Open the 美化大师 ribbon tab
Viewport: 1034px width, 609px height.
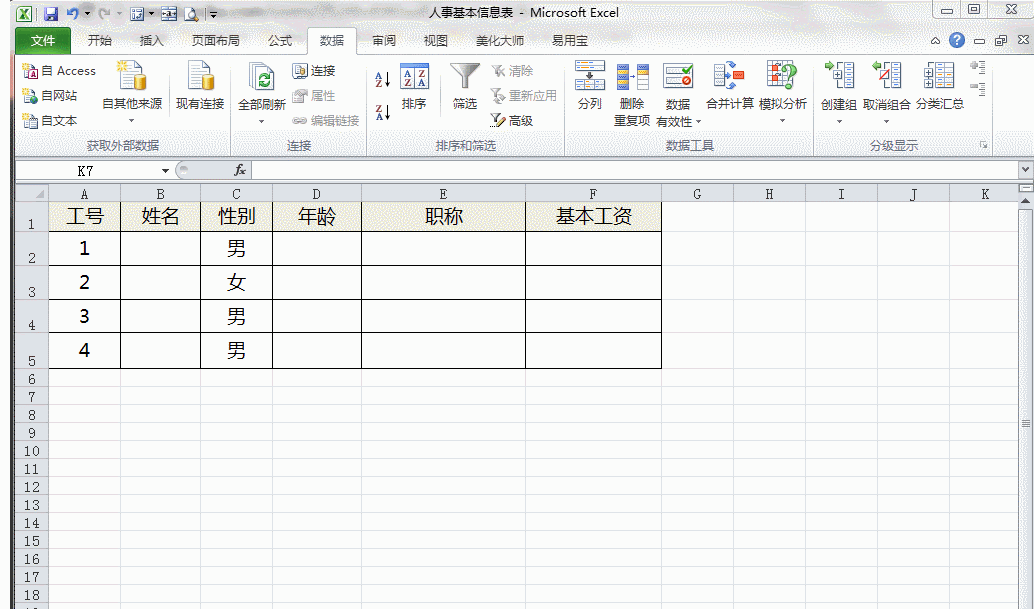click(x=500, y=41)
